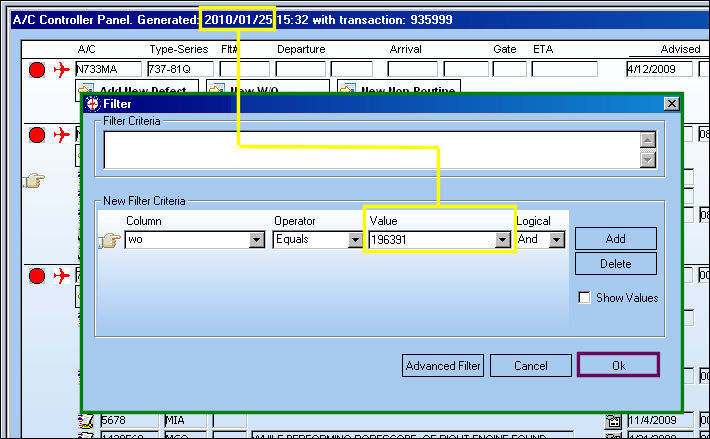This screenshot has width=710, height=439.
Task: Open the Value dropdown arrow
Action: pyautogui.click(x=502, y=239)
